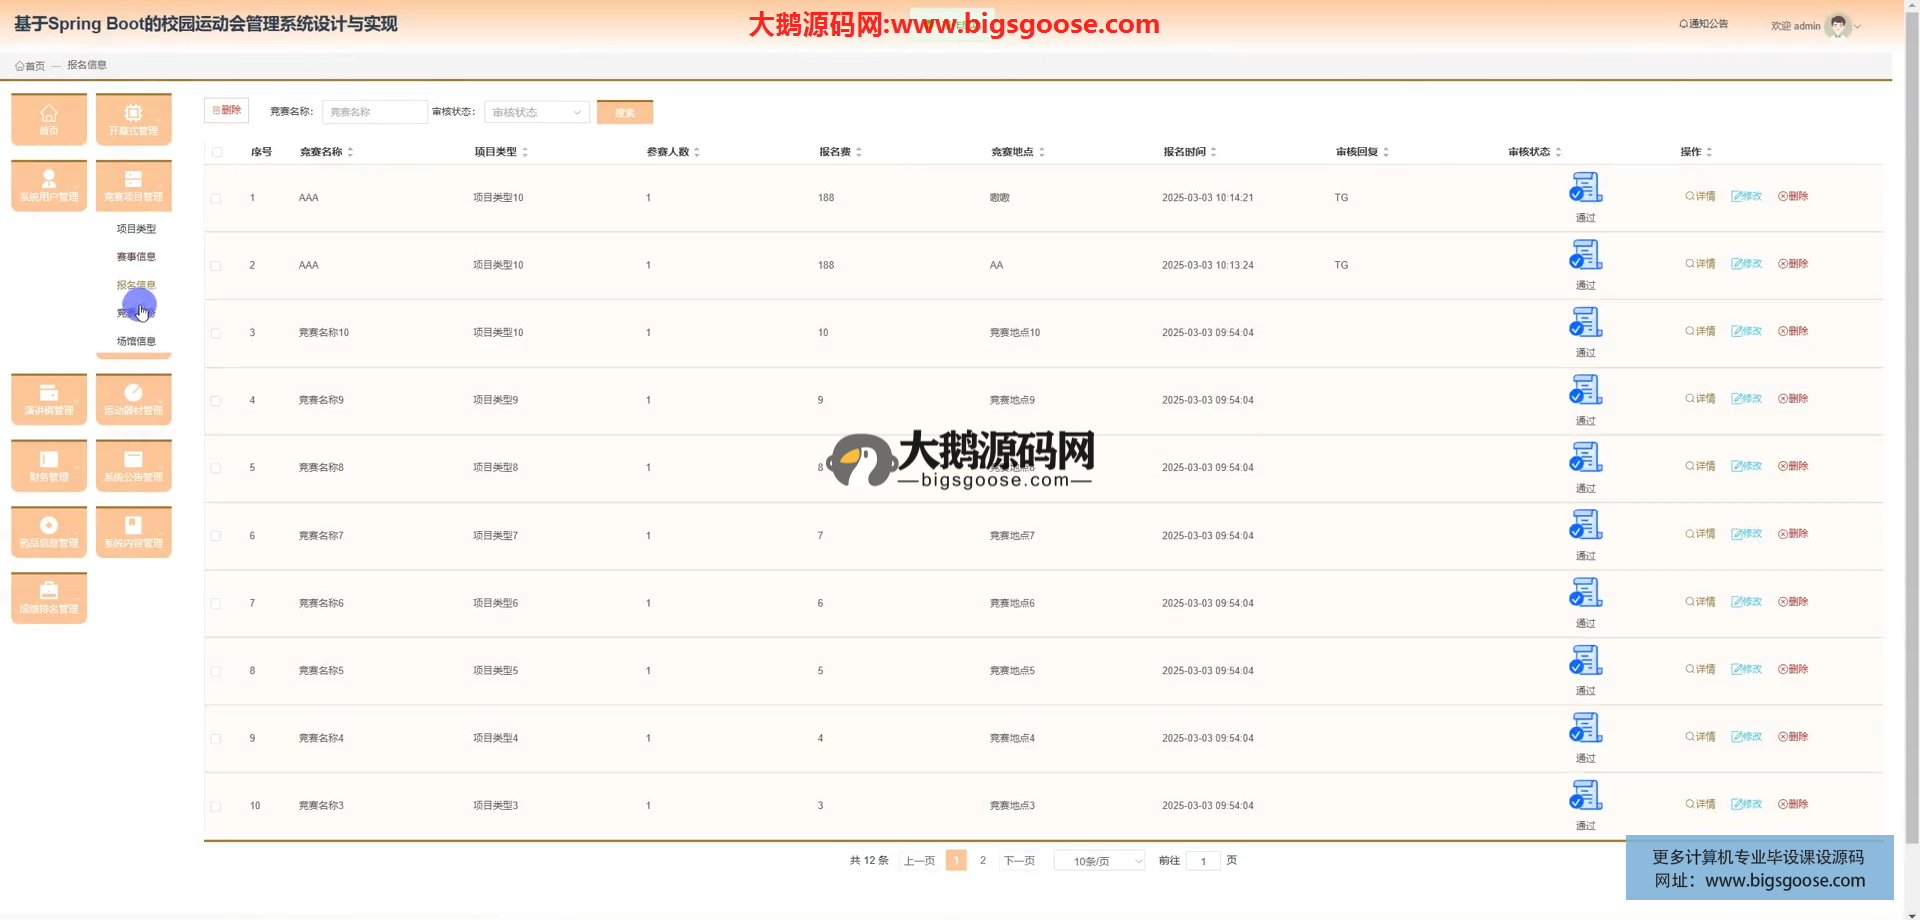Check the checkbox for row 1 AAA

216,198
